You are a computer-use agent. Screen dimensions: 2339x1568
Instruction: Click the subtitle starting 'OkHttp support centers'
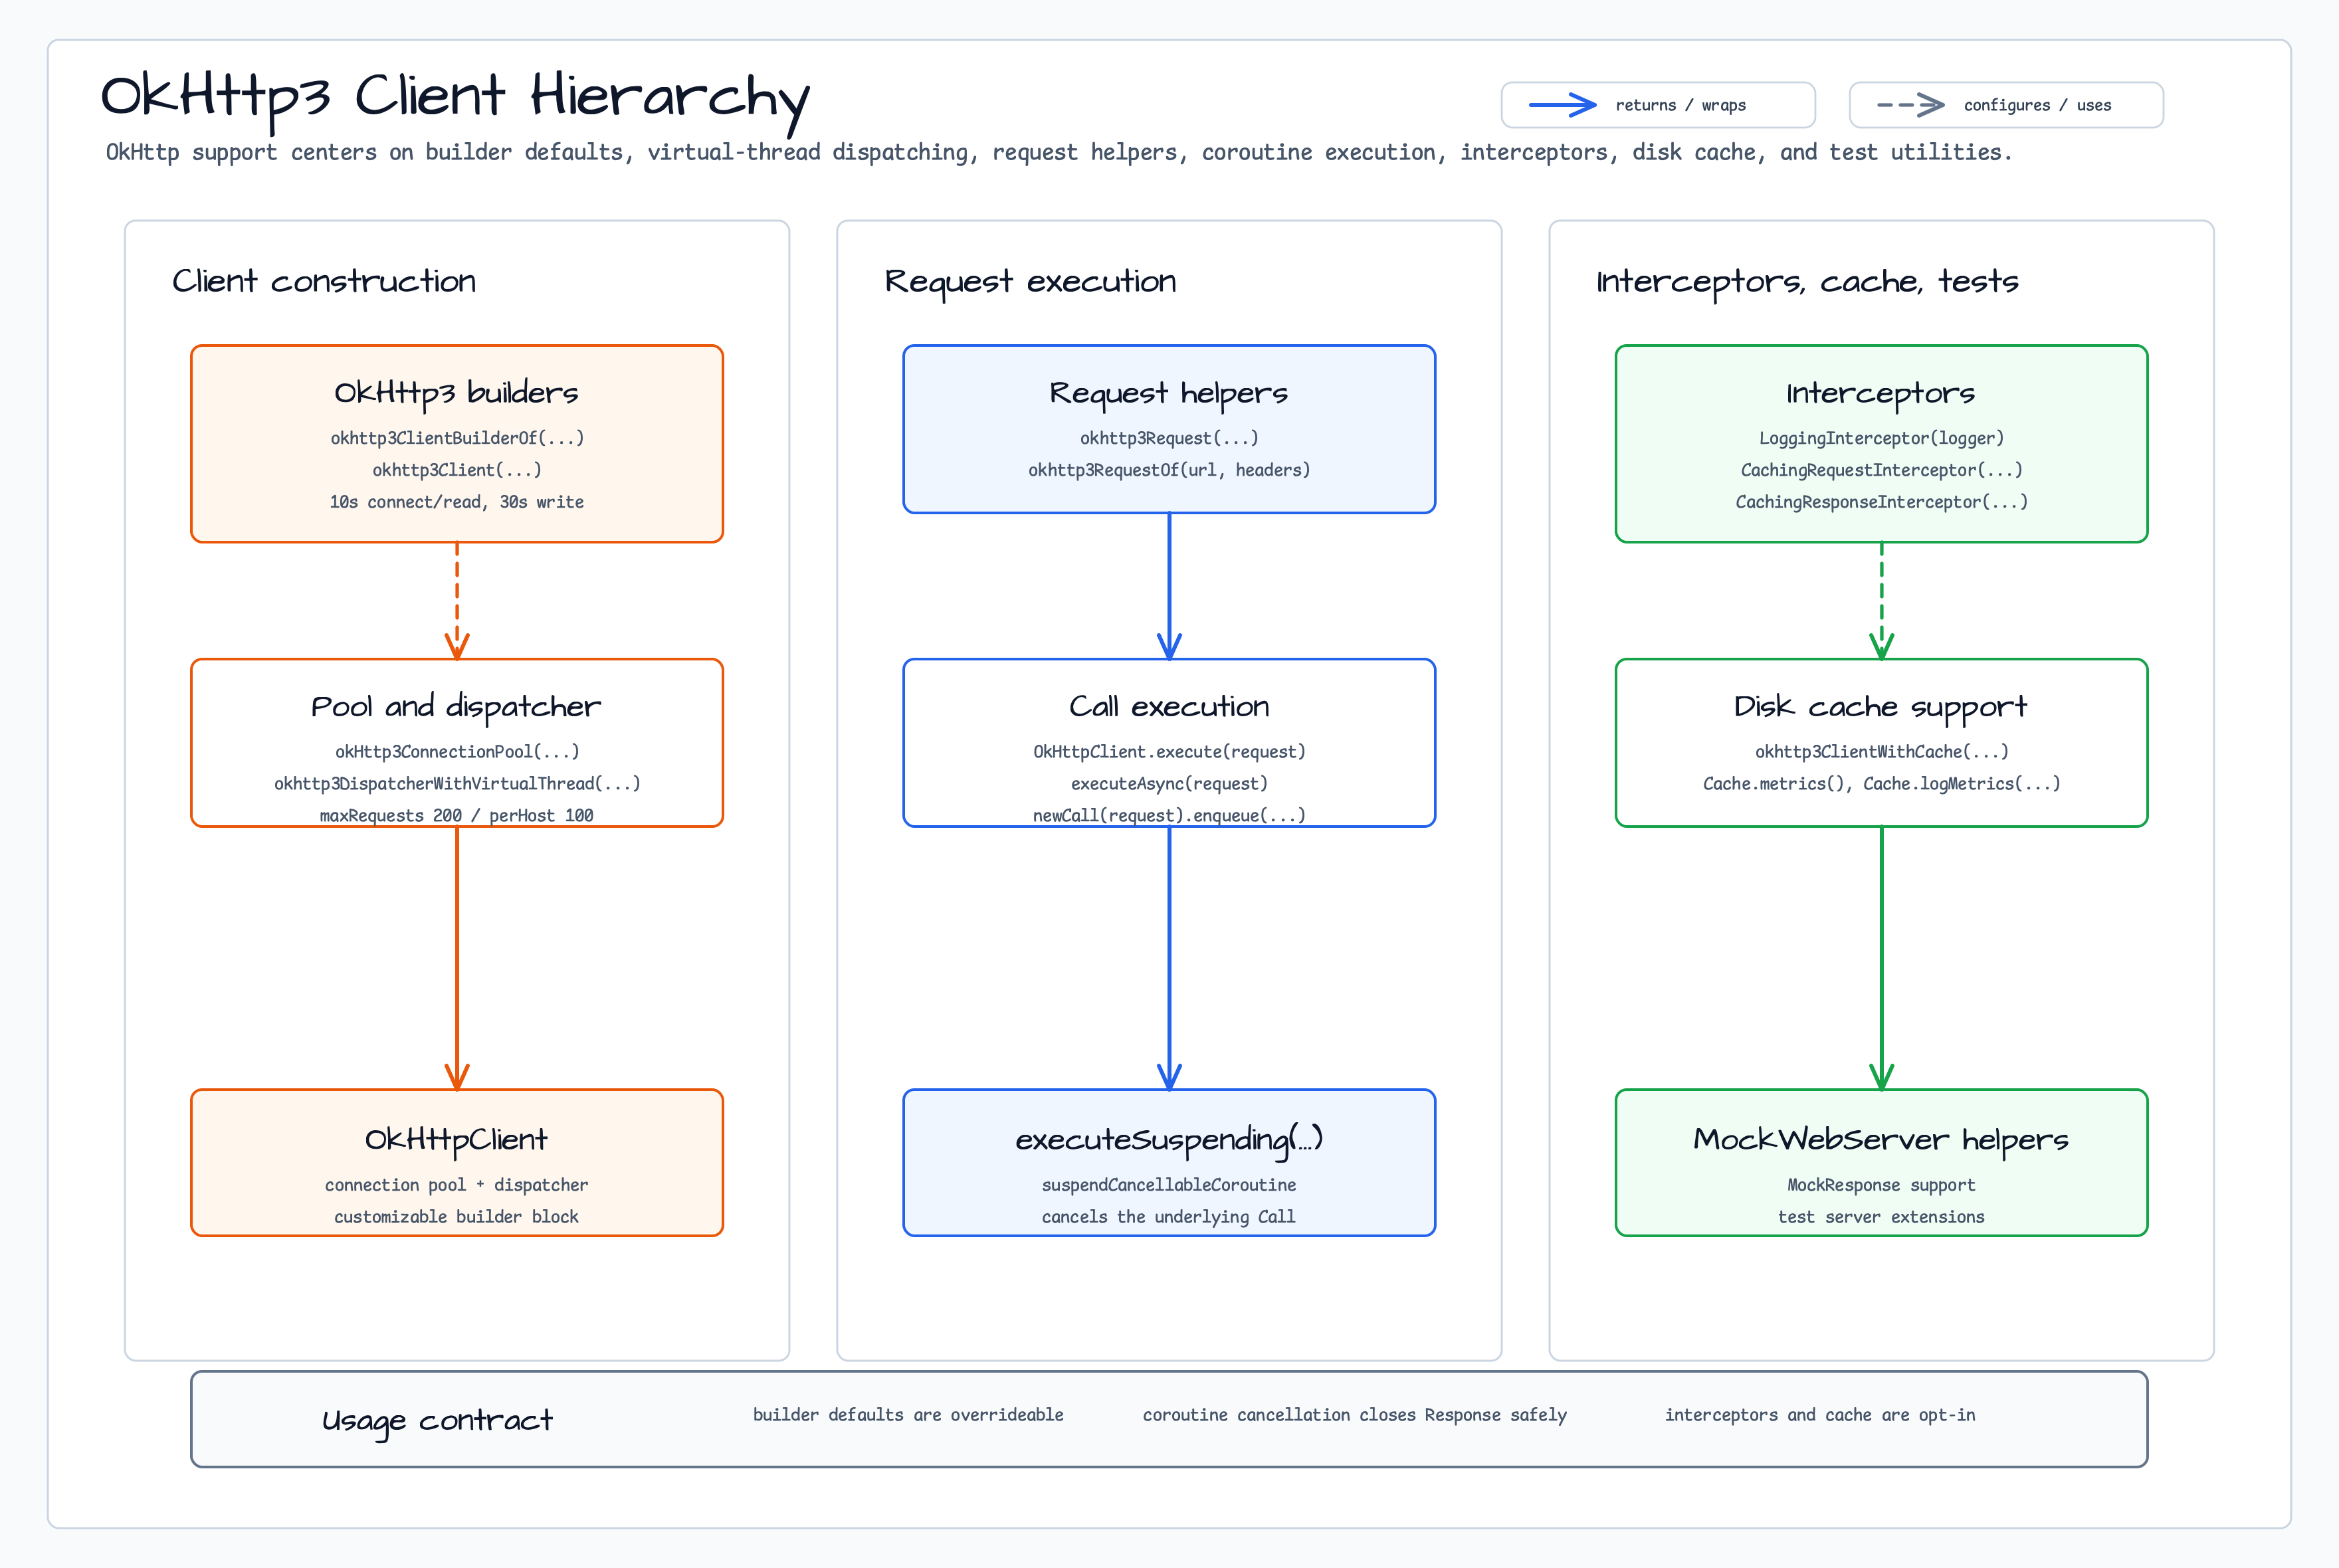(1058, 152)
